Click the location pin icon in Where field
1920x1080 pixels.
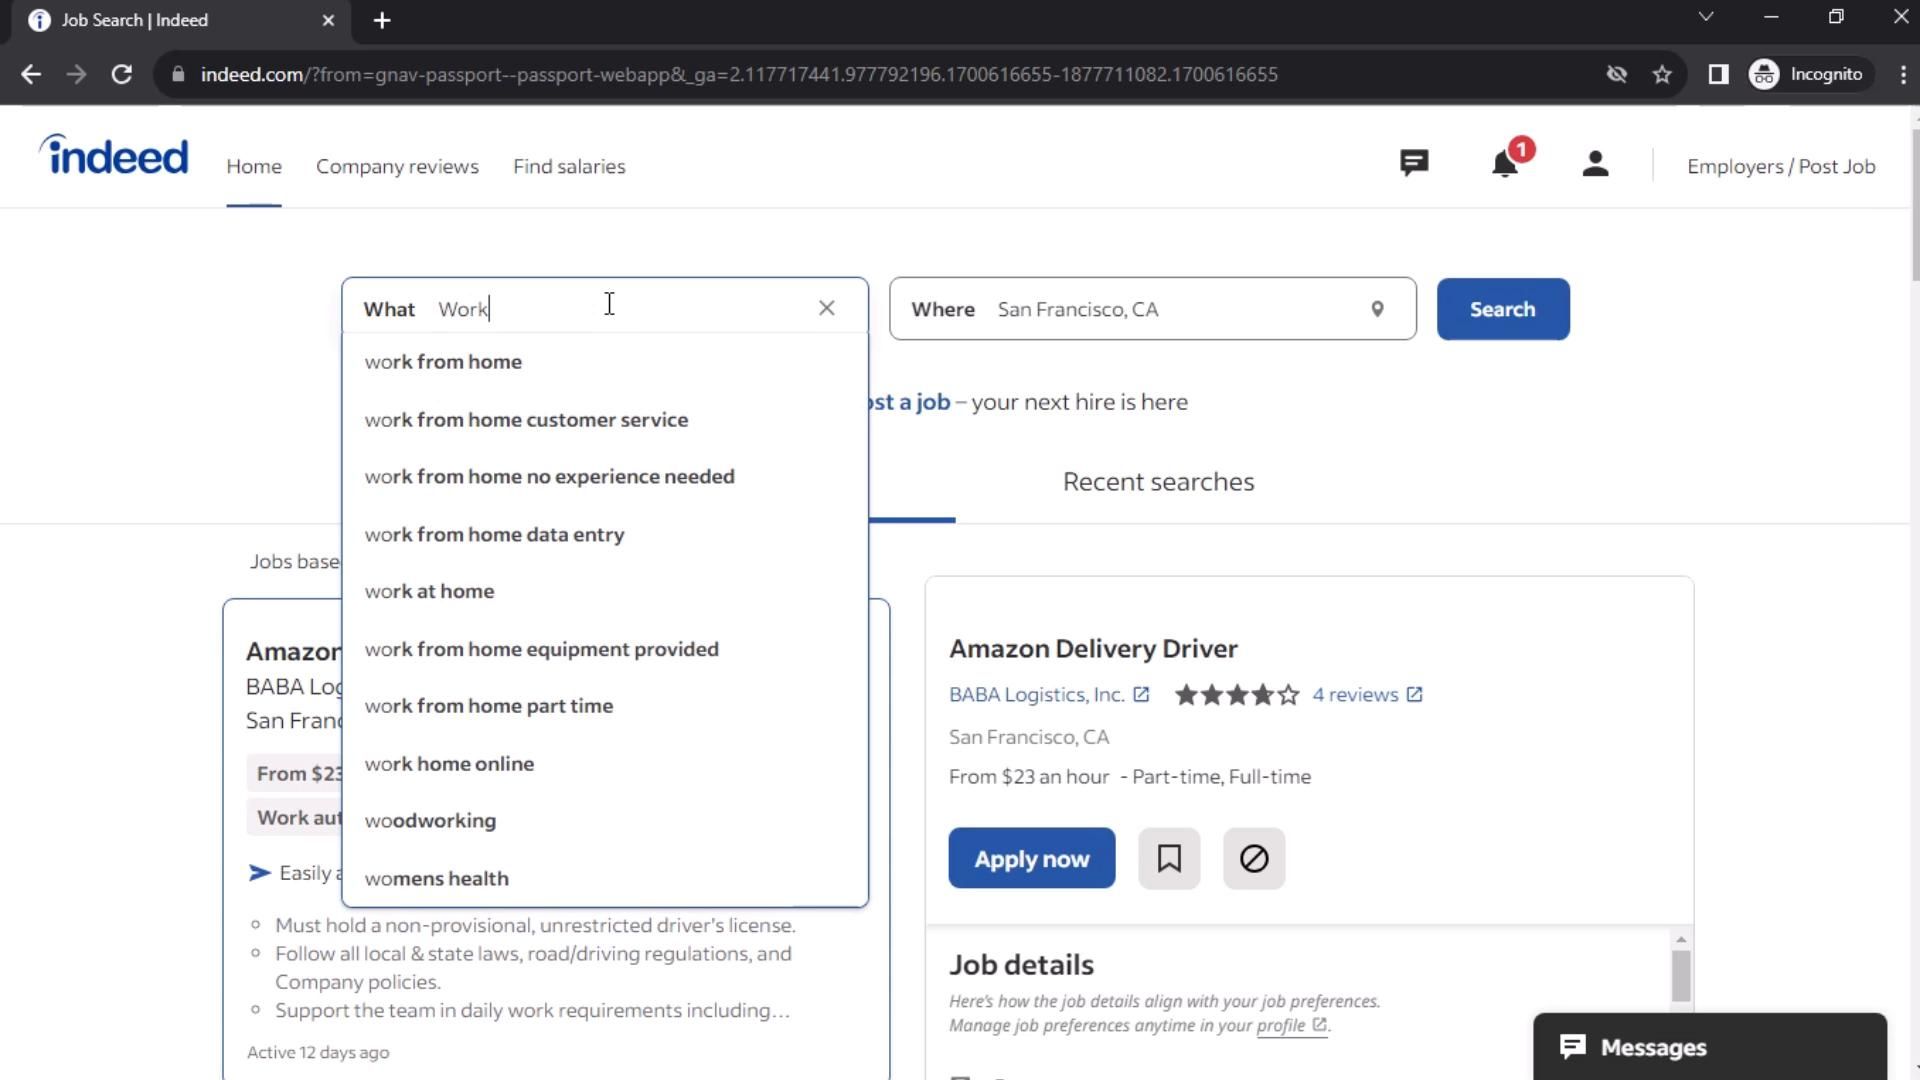tap(1377, 309)
